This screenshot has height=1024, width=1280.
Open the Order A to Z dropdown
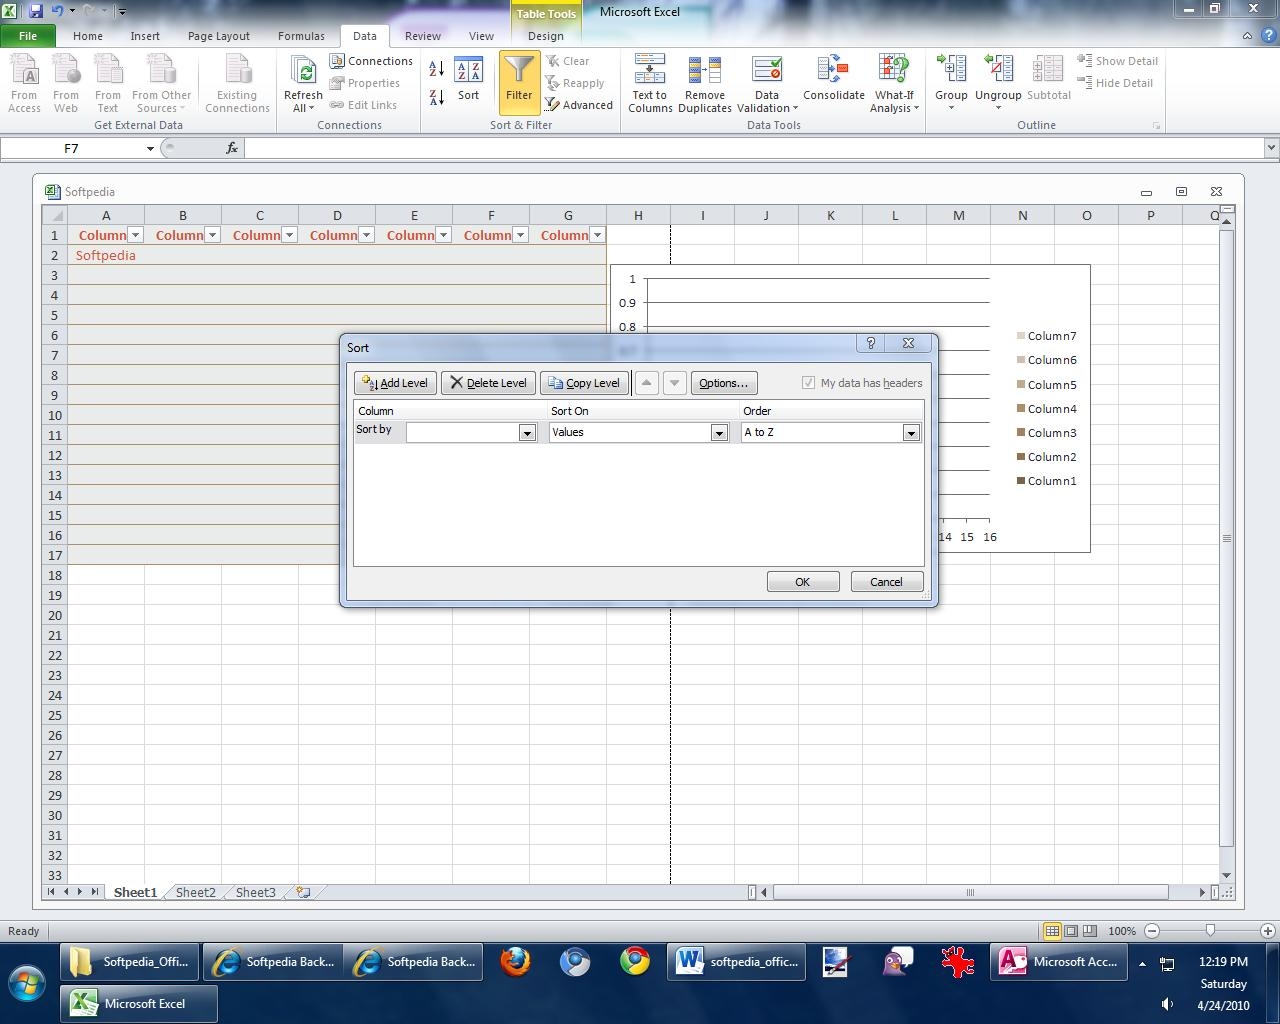coord(910,433)
